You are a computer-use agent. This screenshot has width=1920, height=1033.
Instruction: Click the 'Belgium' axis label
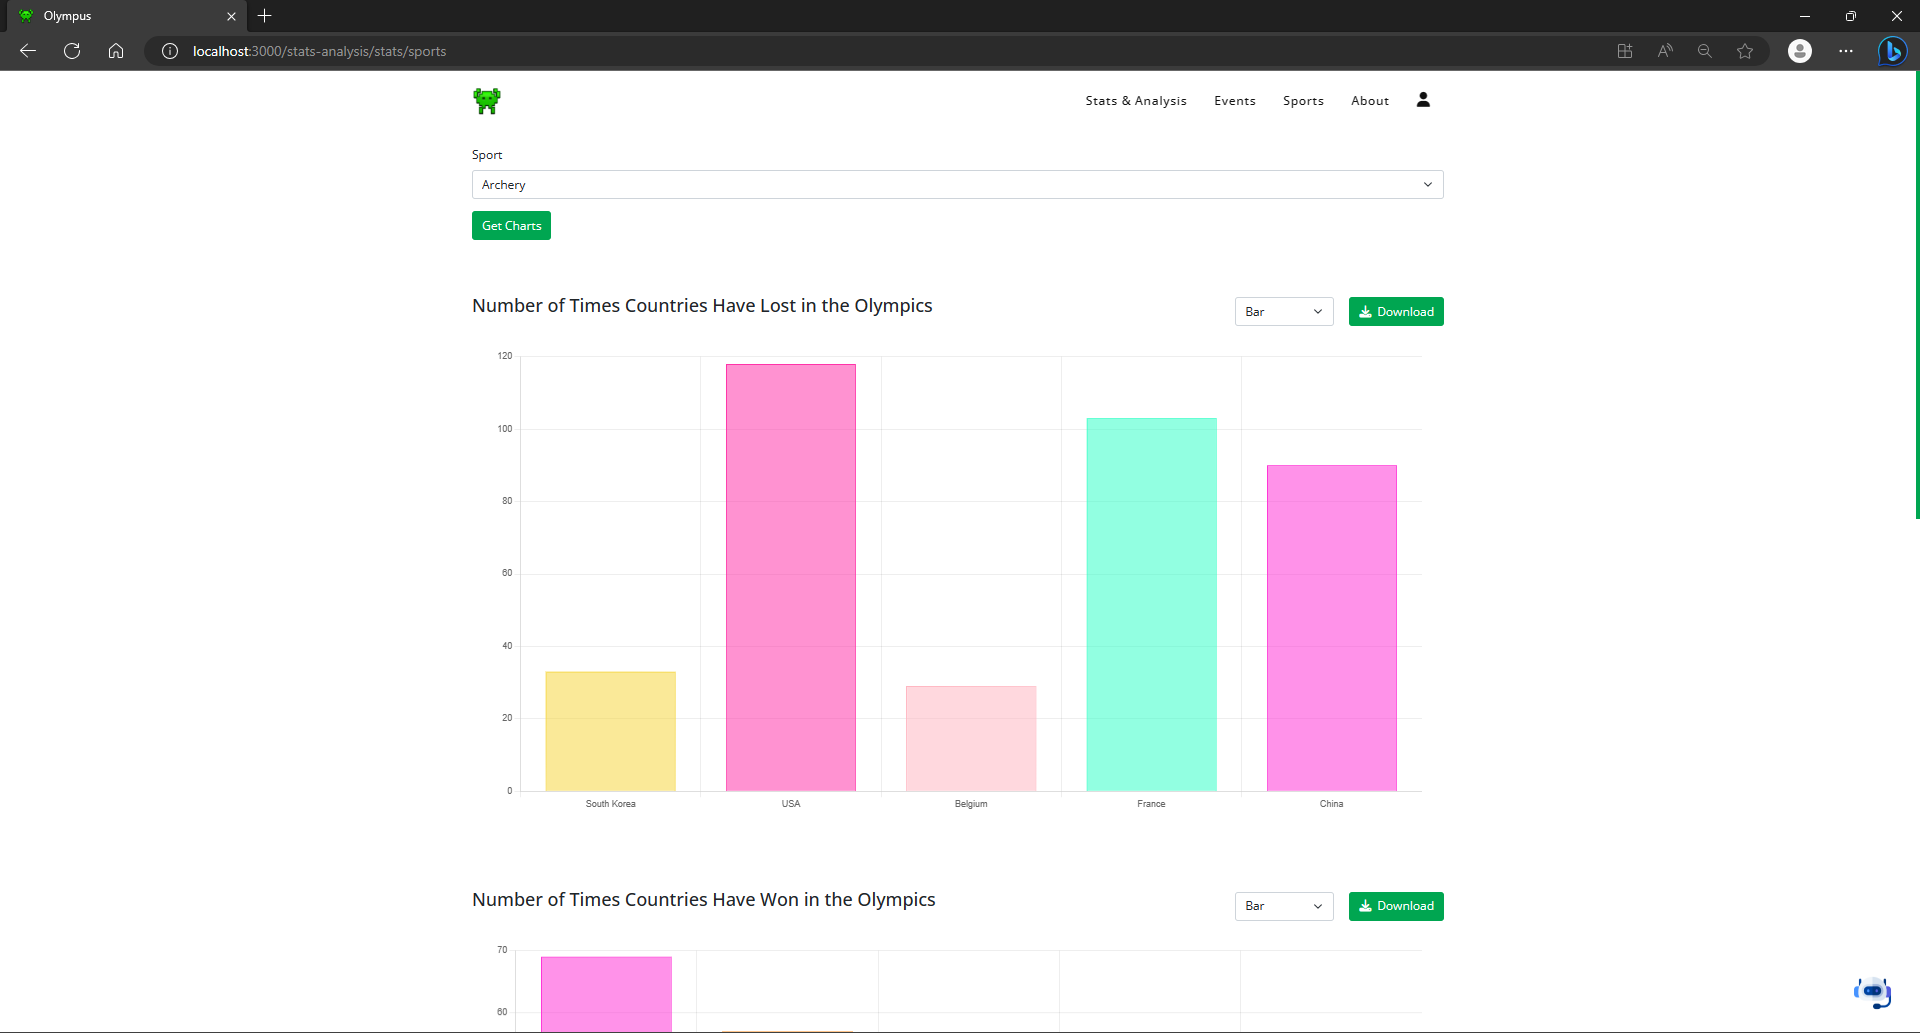point(971,804)
